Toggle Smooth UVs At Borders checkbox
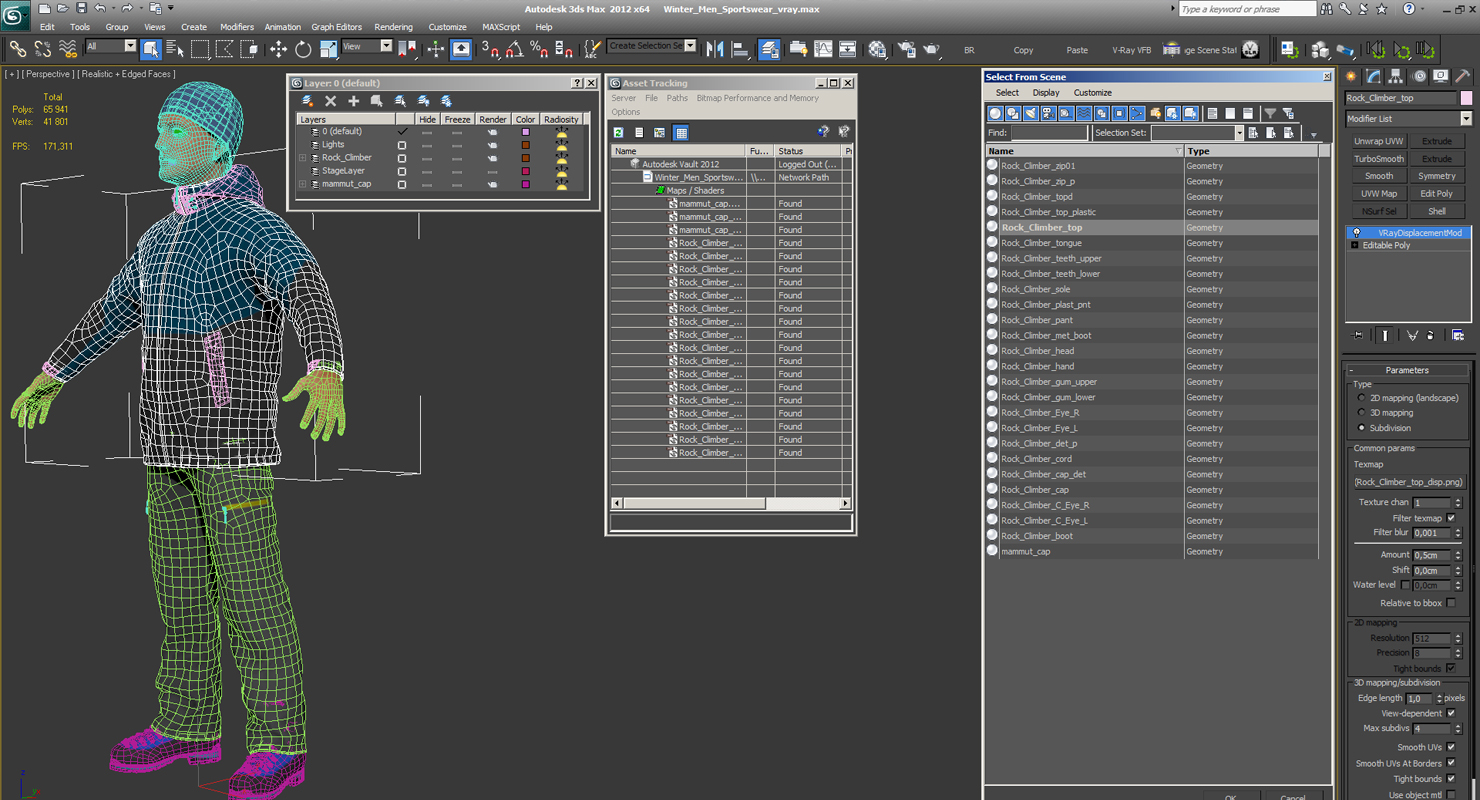 [x=1451, y=763]
